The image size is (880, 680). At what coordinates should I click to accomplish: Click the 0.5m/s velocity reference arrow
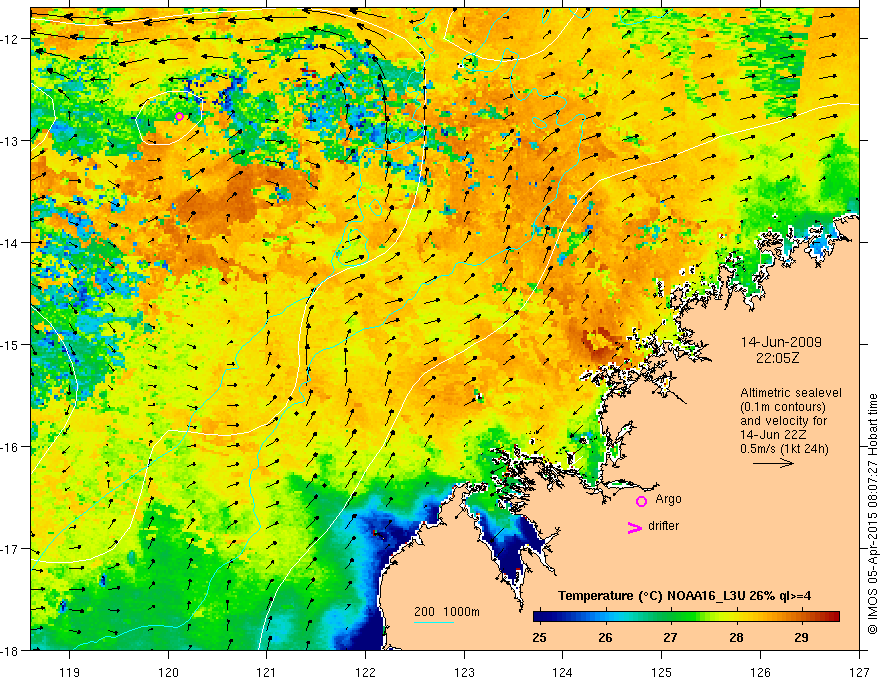773,463
